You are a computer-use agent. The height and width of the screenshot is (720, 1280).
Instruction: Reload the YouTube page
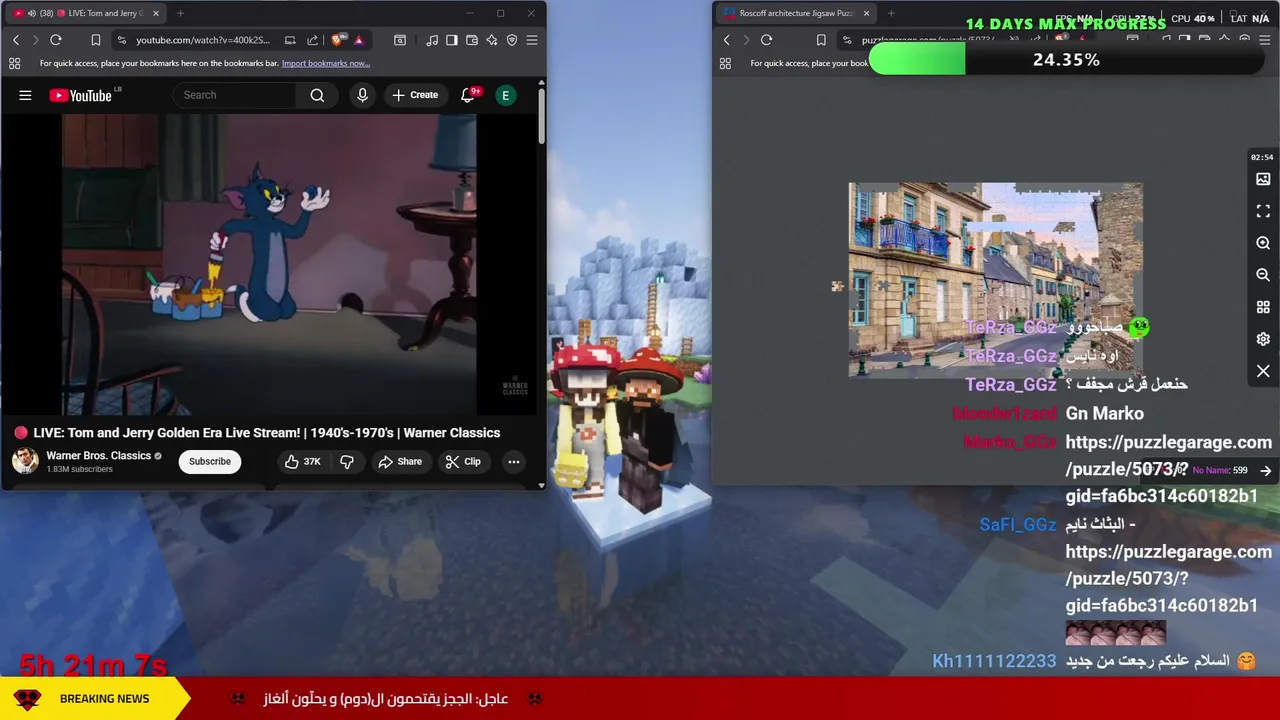(56, 40)
